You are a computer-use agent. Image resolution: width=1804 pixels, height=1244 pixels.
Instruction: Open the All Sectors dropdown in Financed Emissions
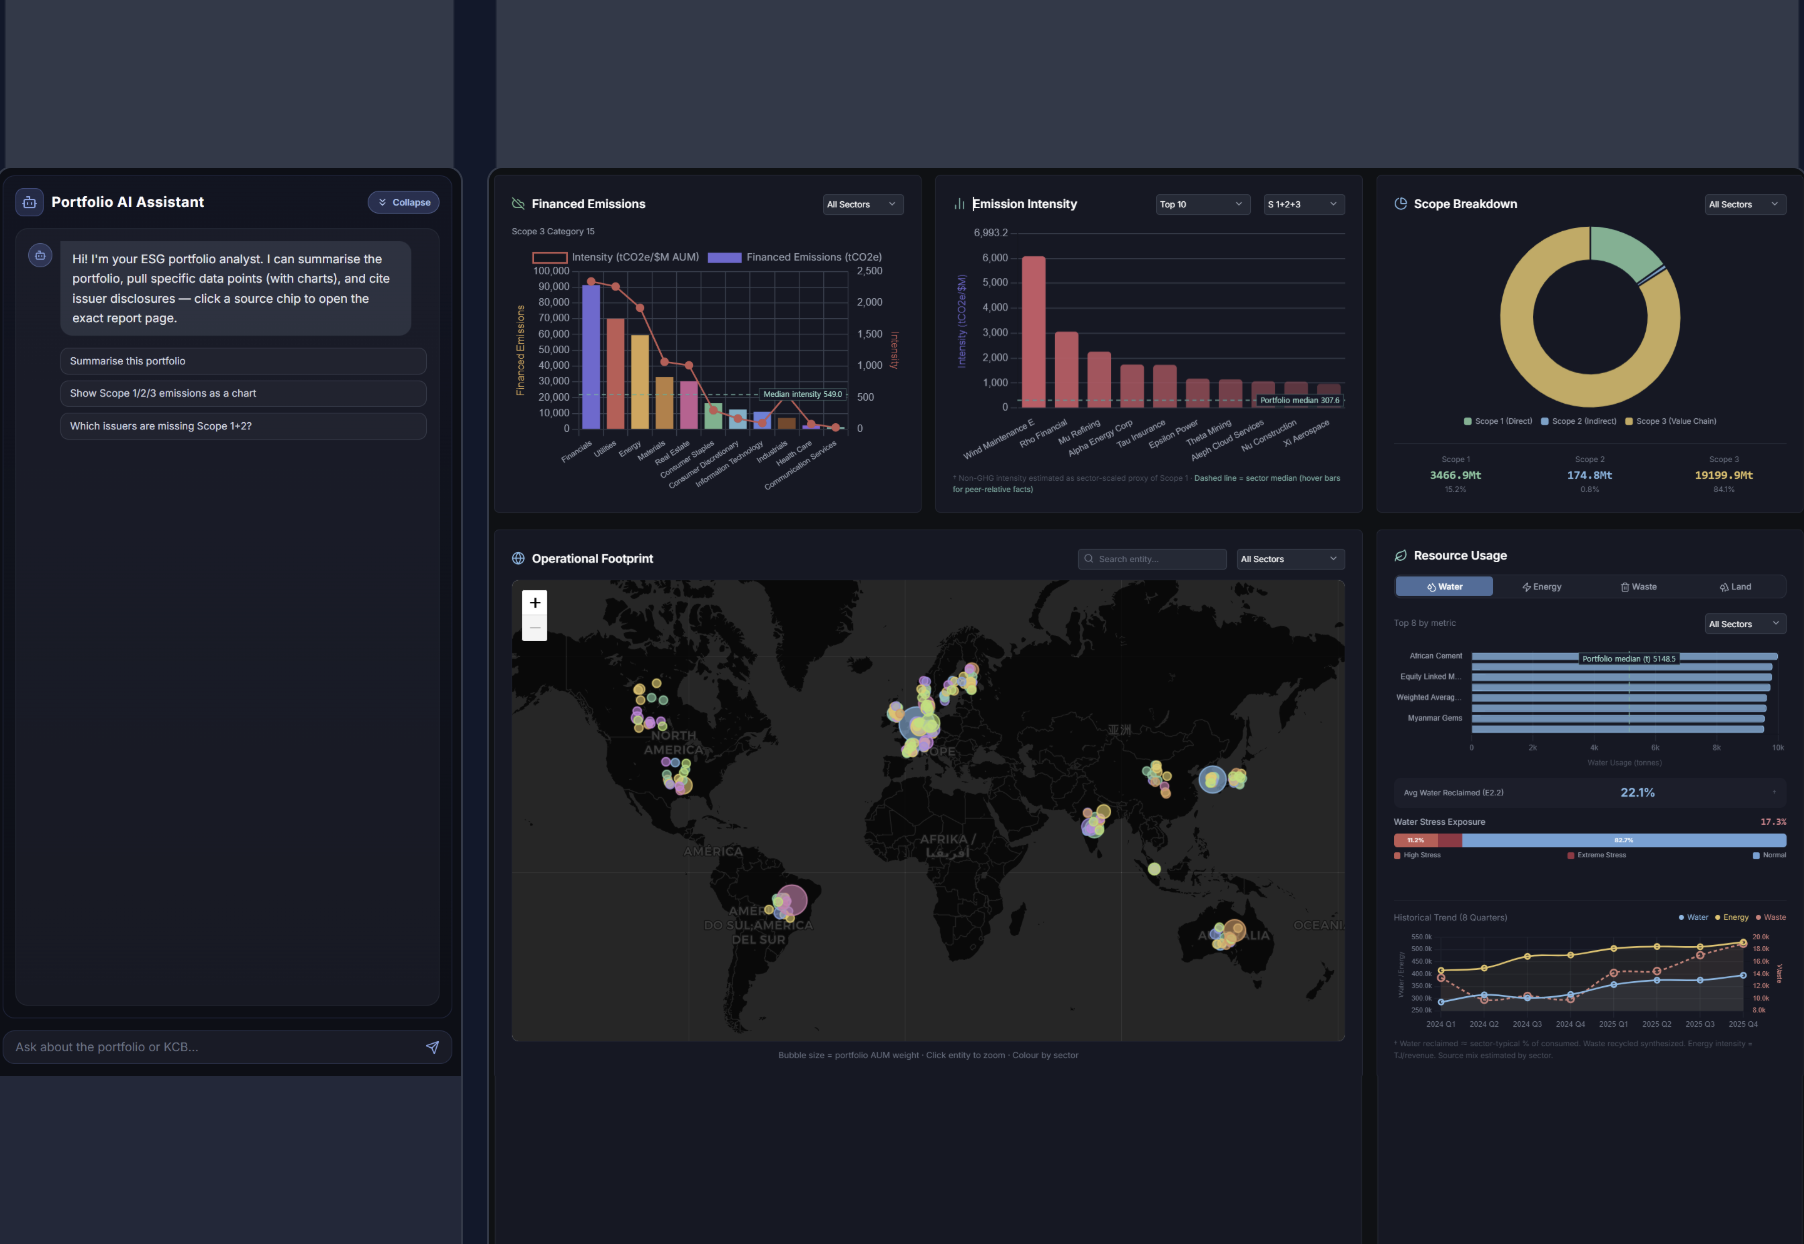(x=863, y=204)
